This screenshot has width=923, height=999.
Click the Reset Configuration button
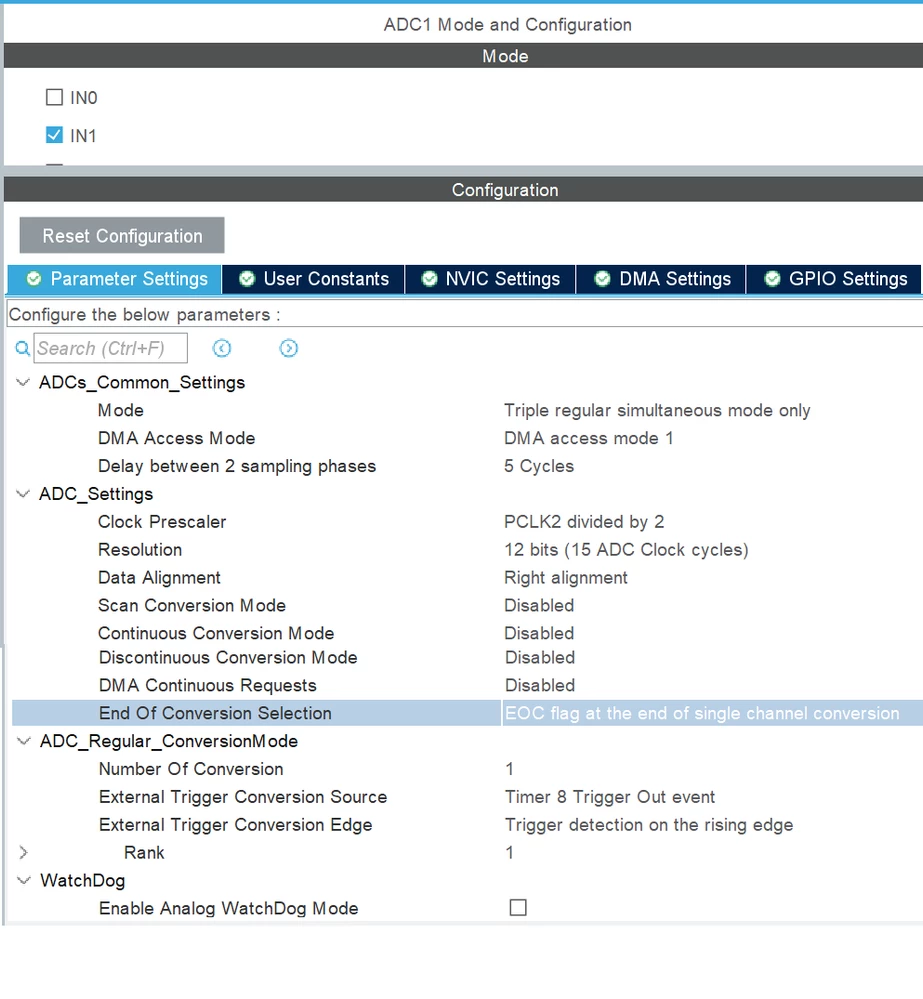(x=122, y=236)
